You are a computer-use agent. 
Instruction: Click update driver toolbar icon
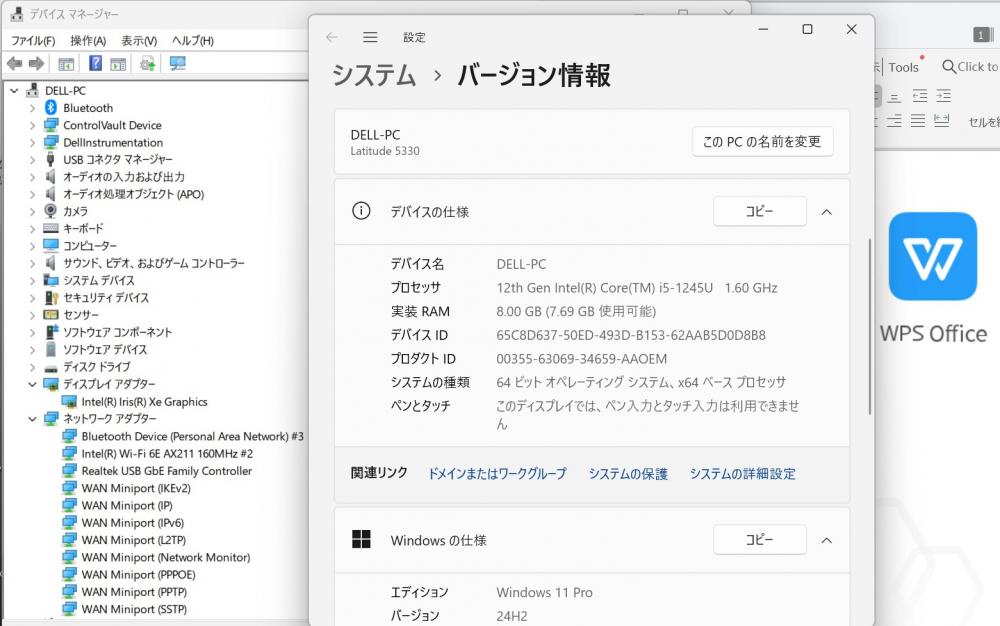click(x=147, y=64)
